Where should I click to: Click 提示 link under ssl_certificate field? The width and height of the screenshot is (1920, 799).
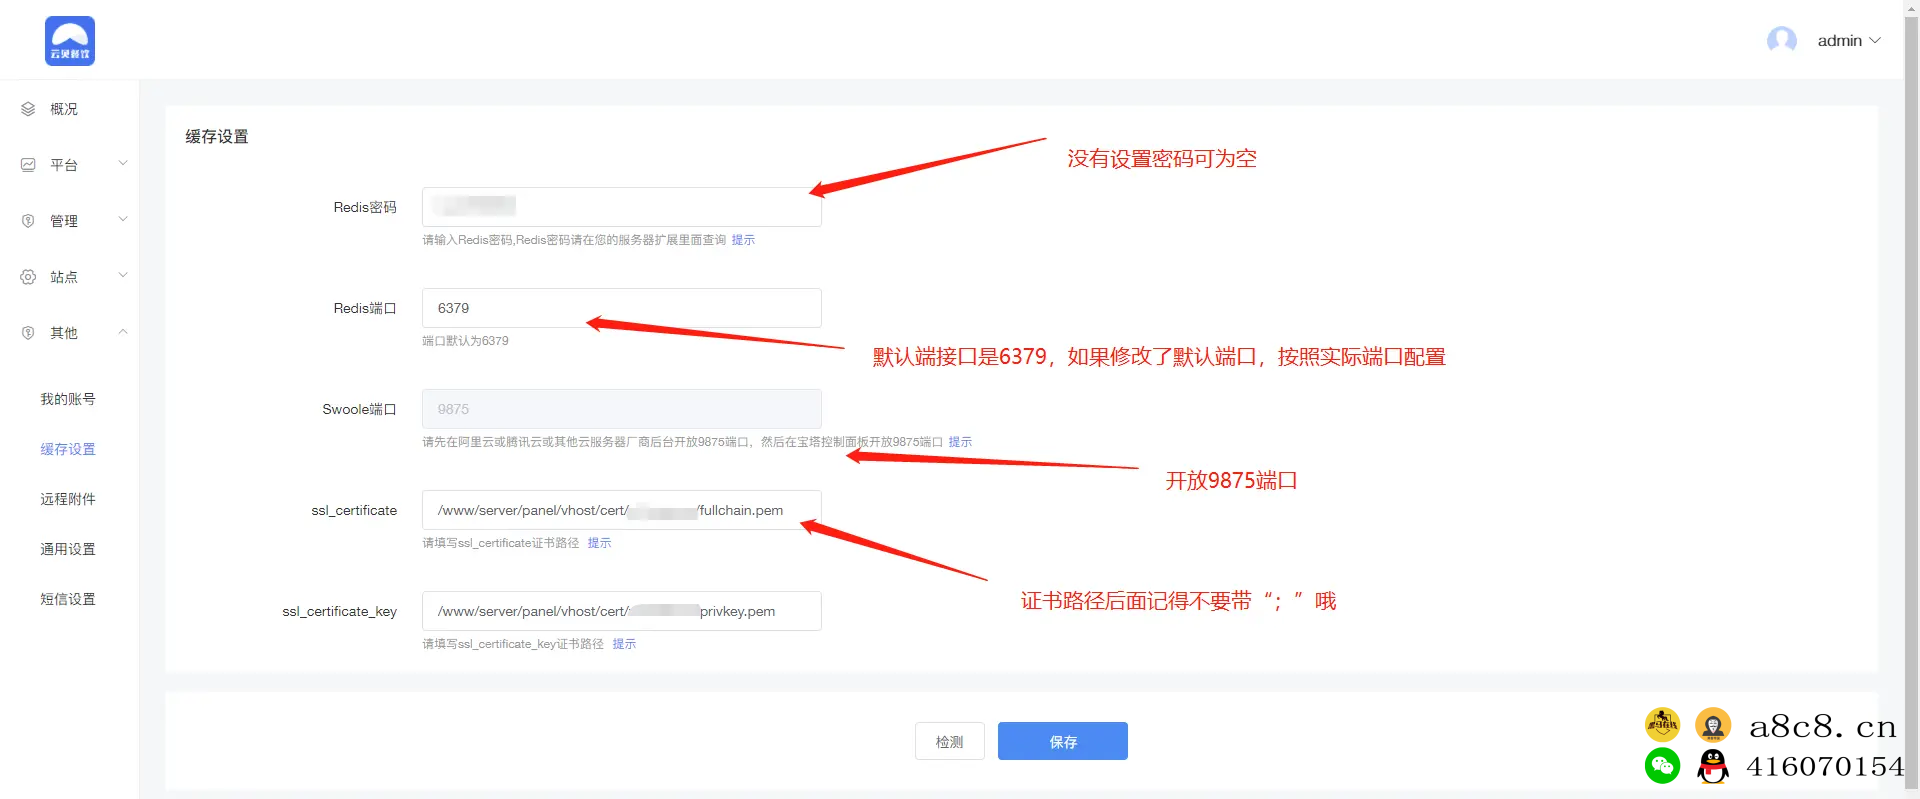tap(599, 543)
